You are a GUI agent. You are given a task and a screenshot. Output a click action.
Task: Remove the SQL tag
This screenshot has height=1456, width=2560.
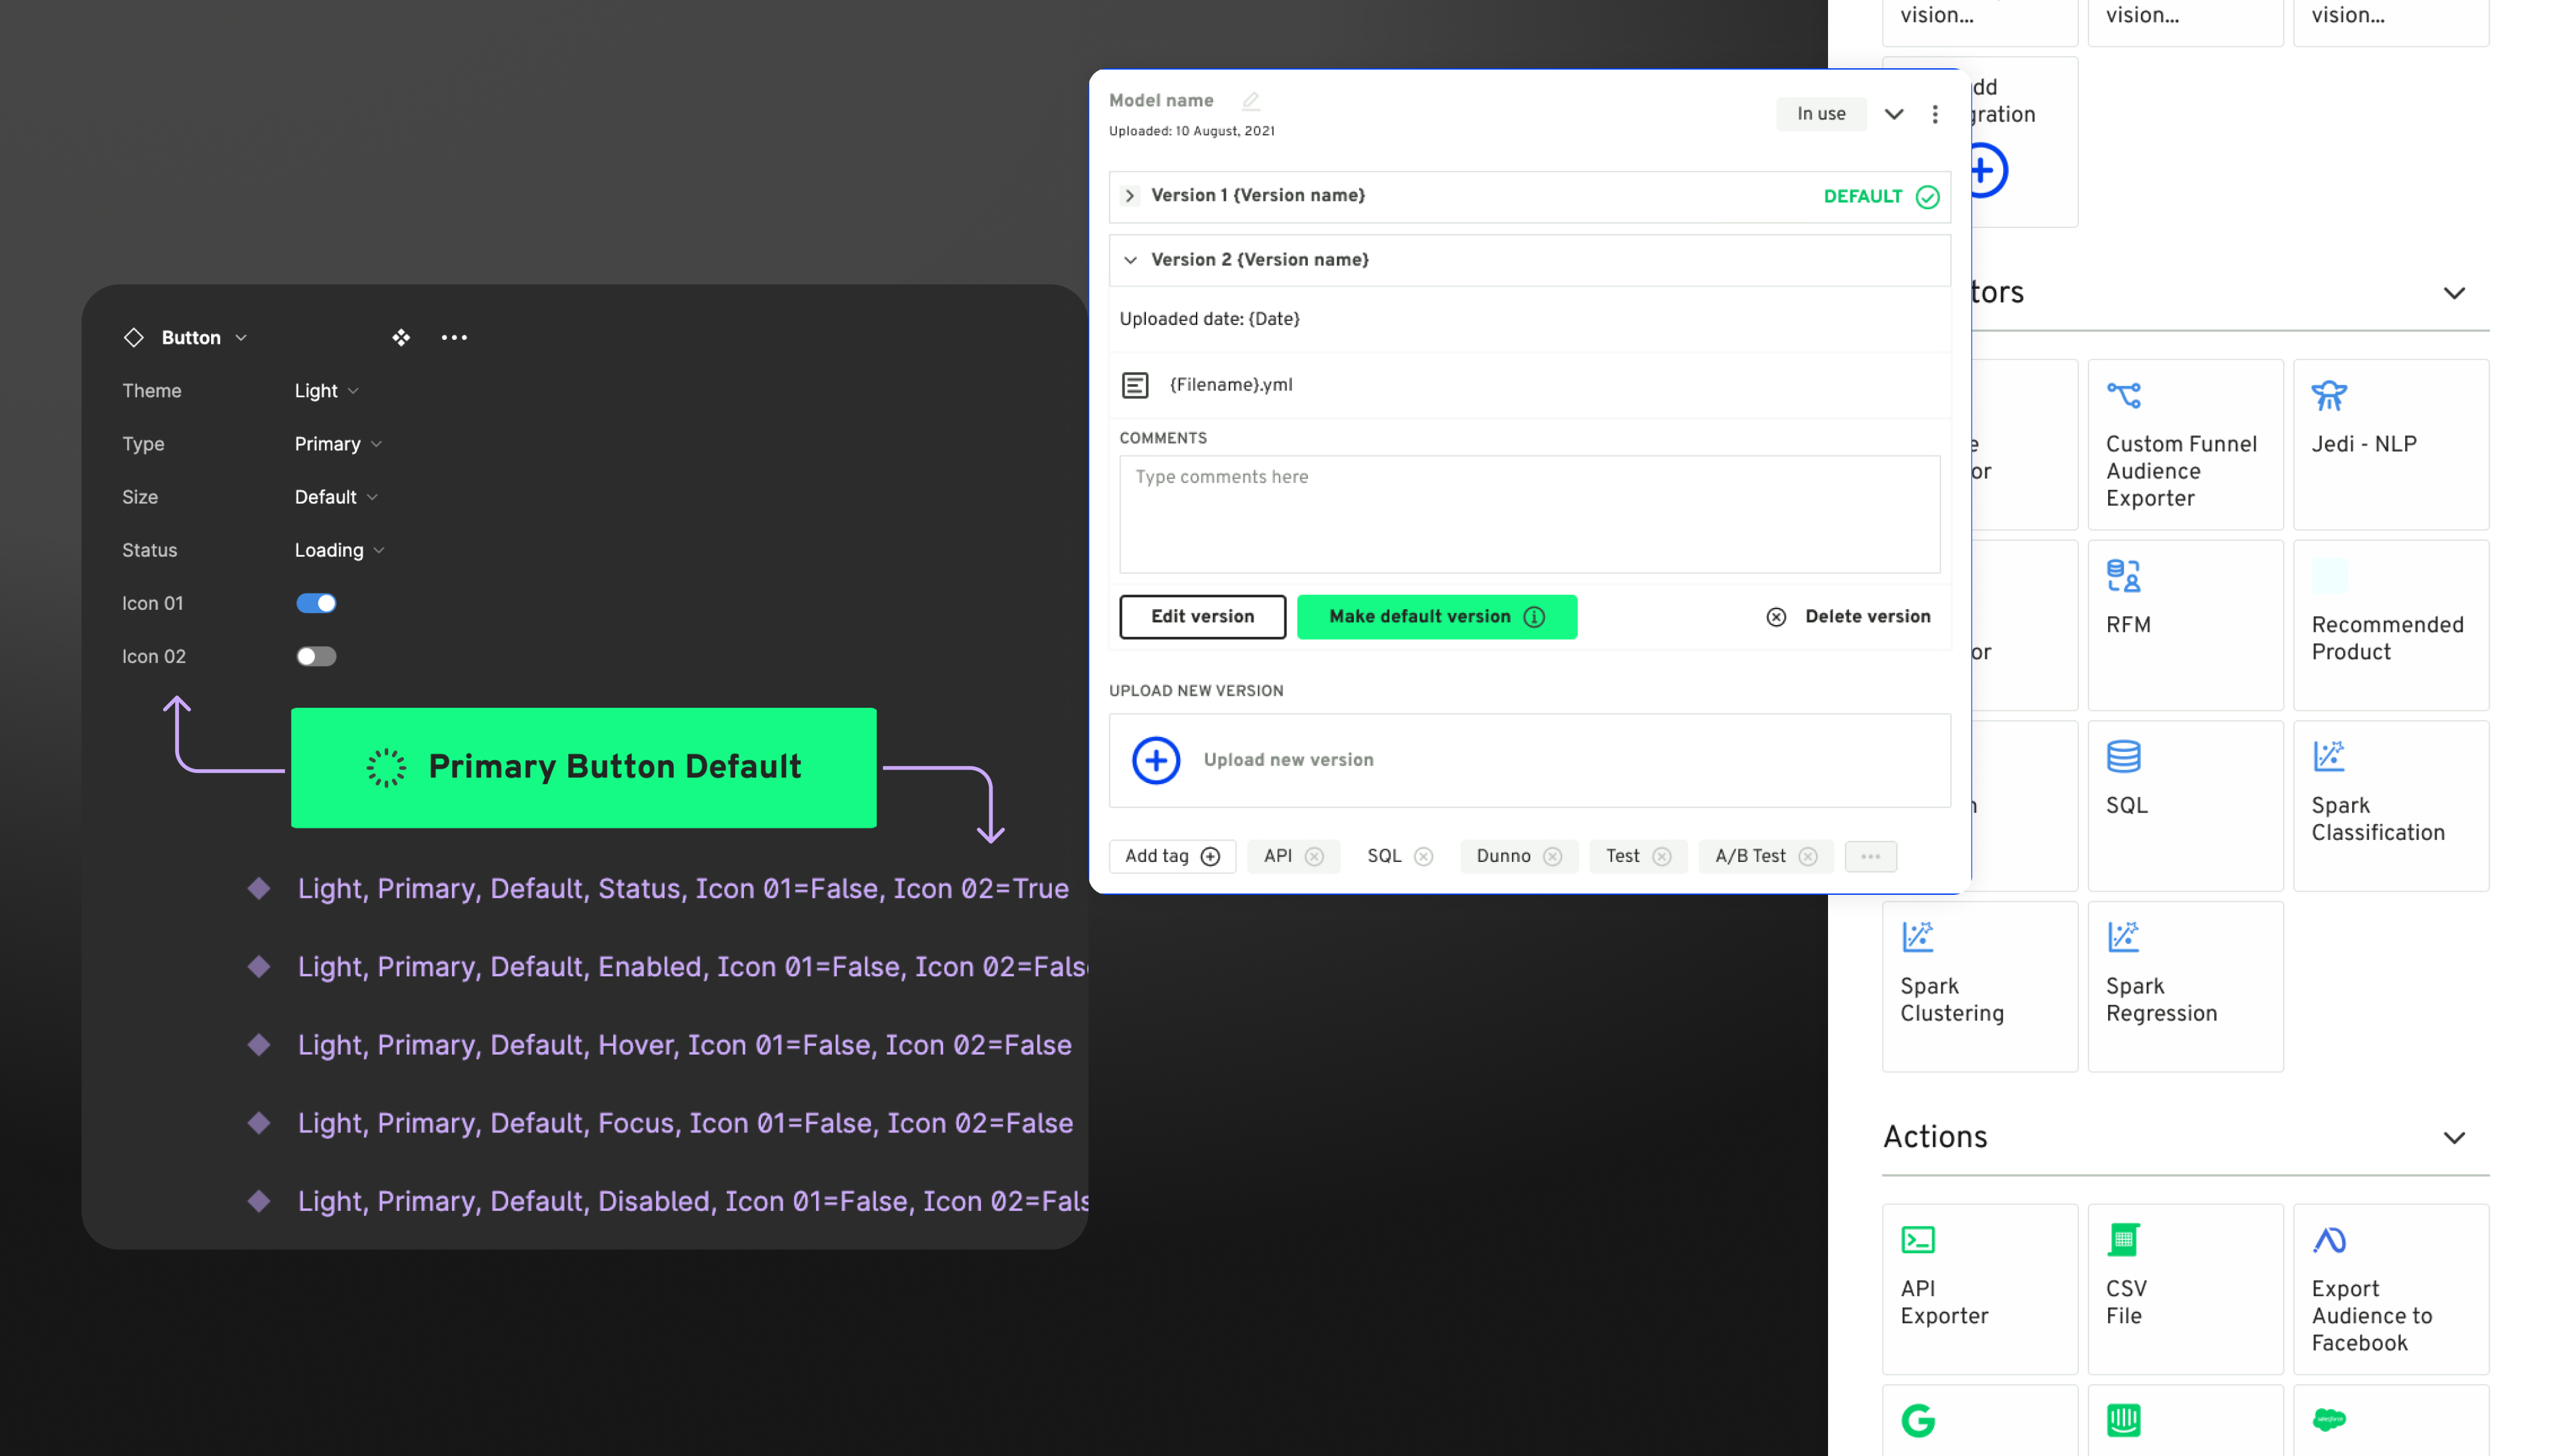point(1424,857)
